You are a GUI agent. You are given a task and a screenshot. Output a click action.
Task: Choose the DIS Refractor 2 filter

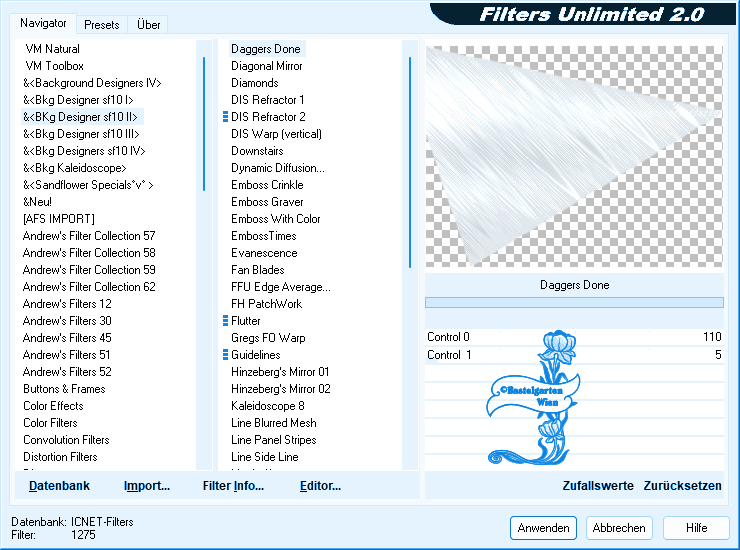click(268, 117)
